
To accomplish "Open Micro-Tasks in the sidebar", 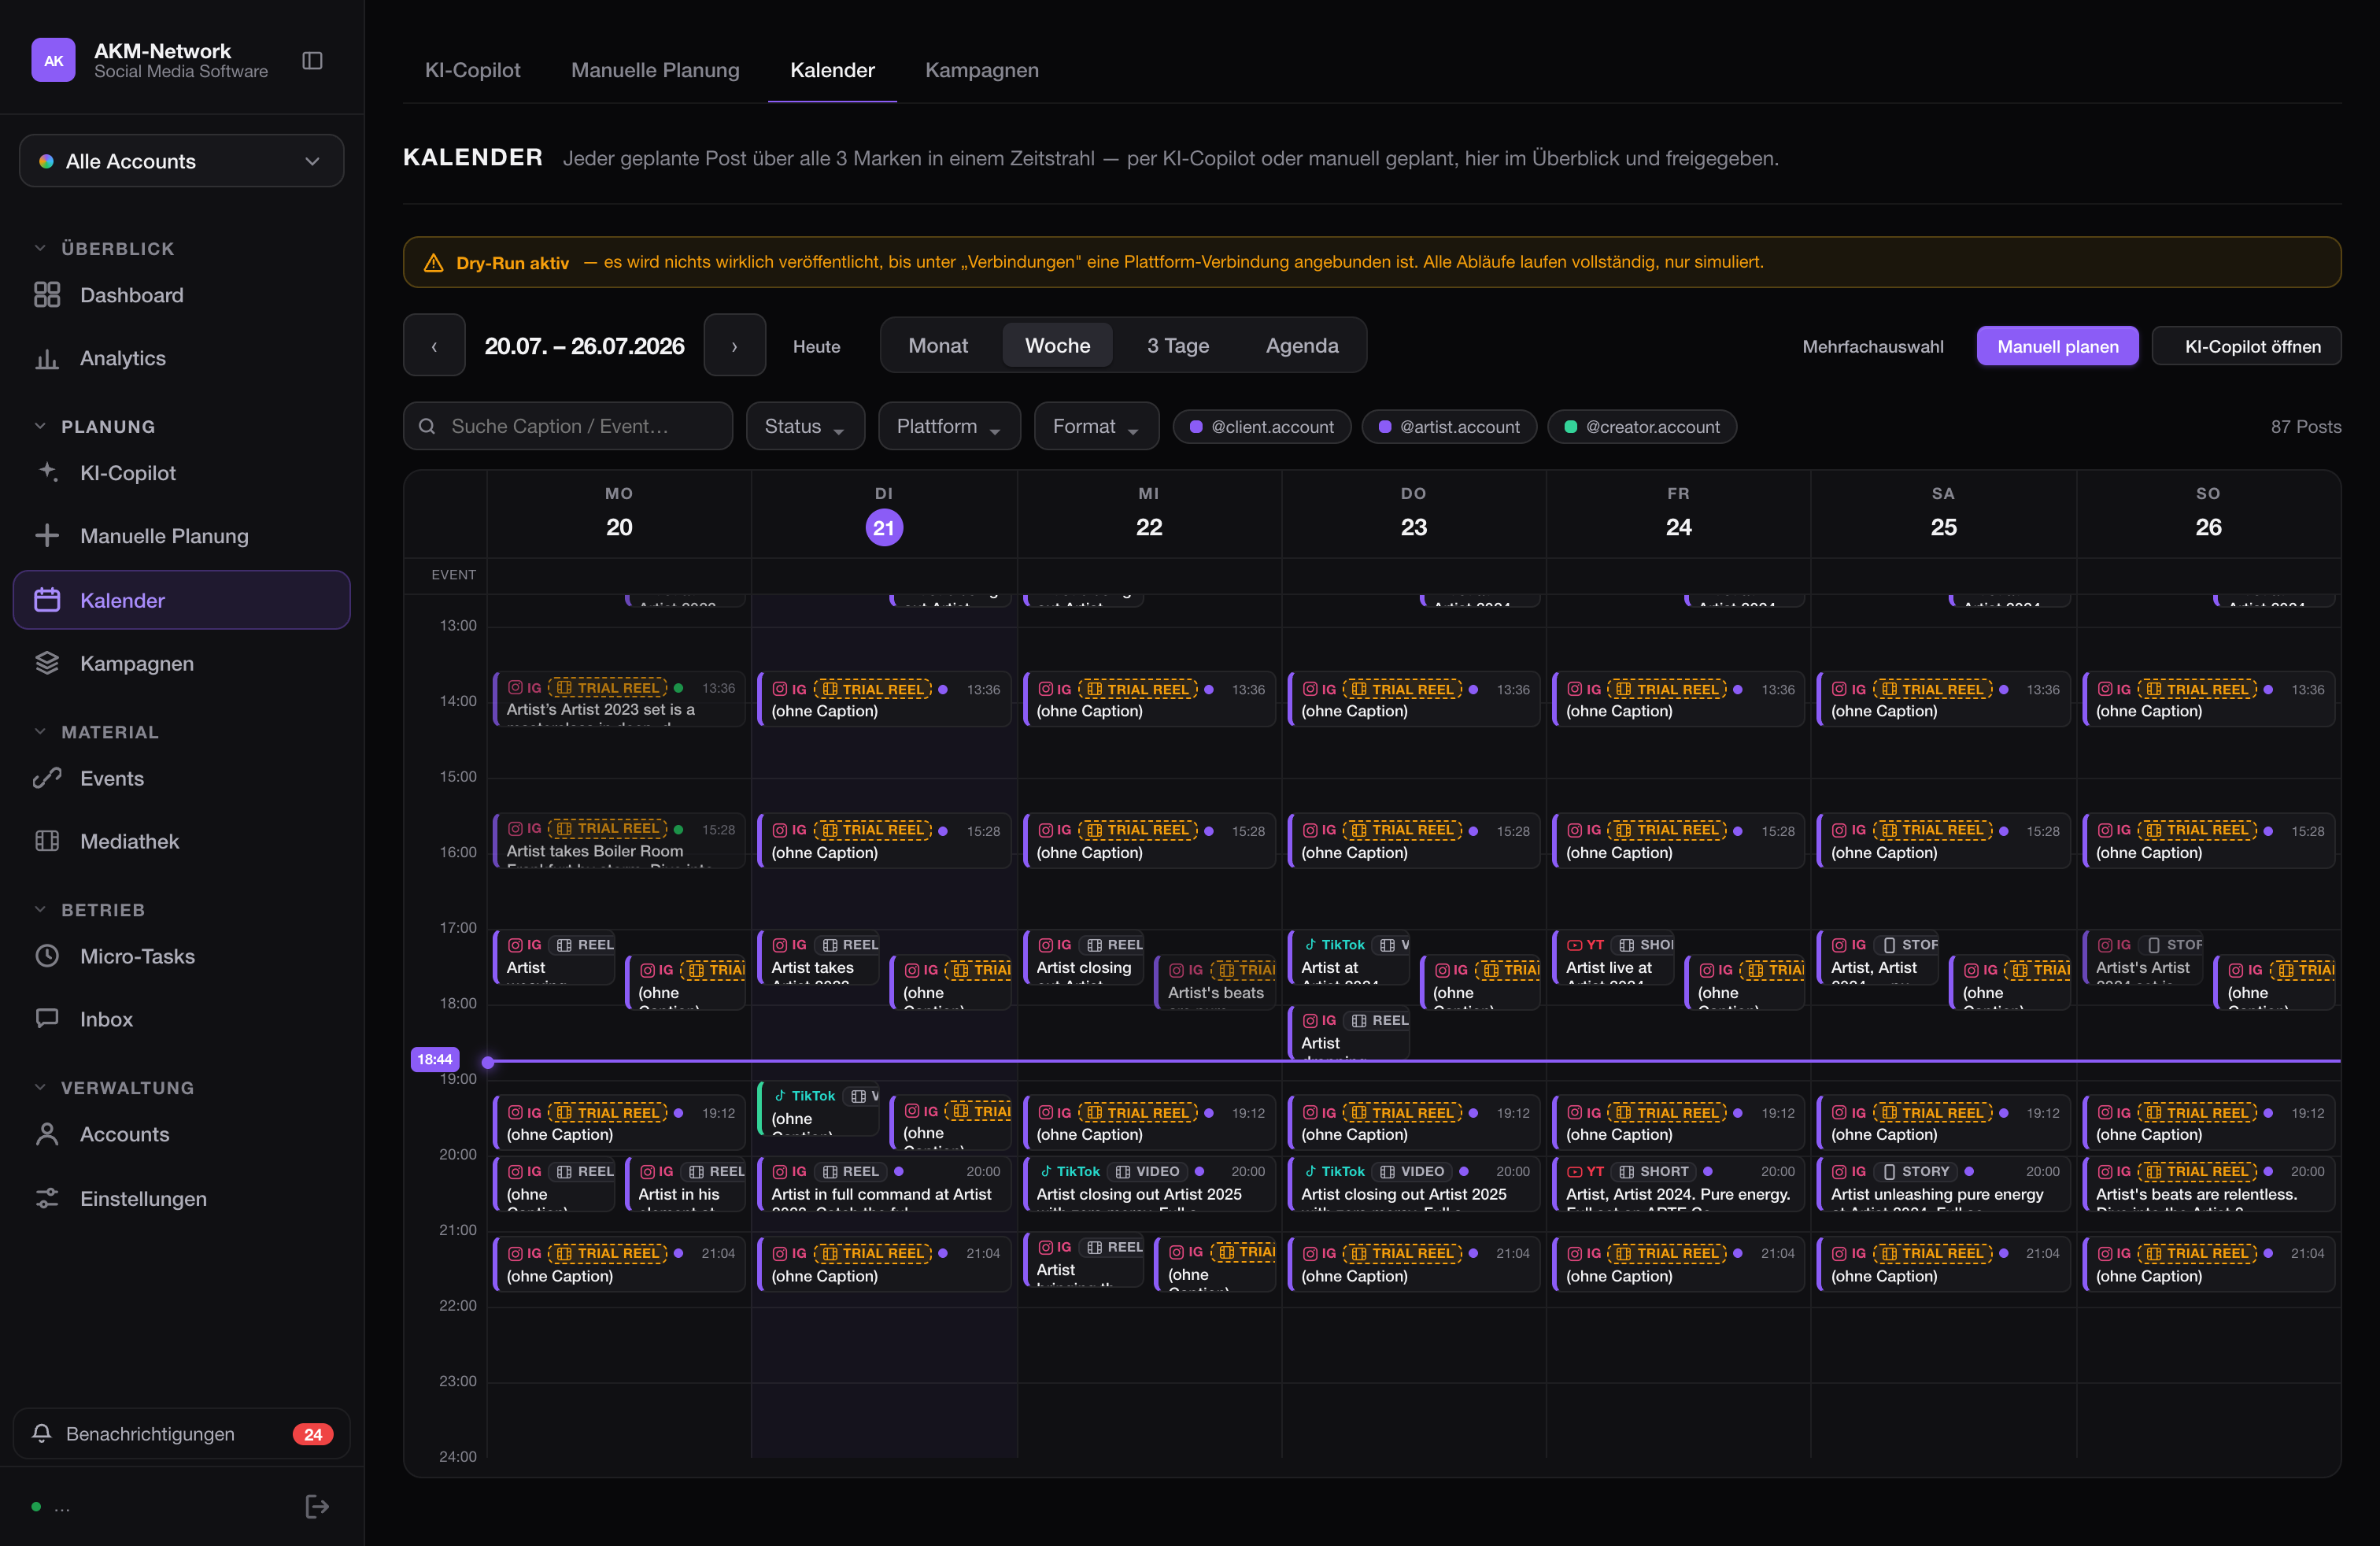I will (181, 956).
